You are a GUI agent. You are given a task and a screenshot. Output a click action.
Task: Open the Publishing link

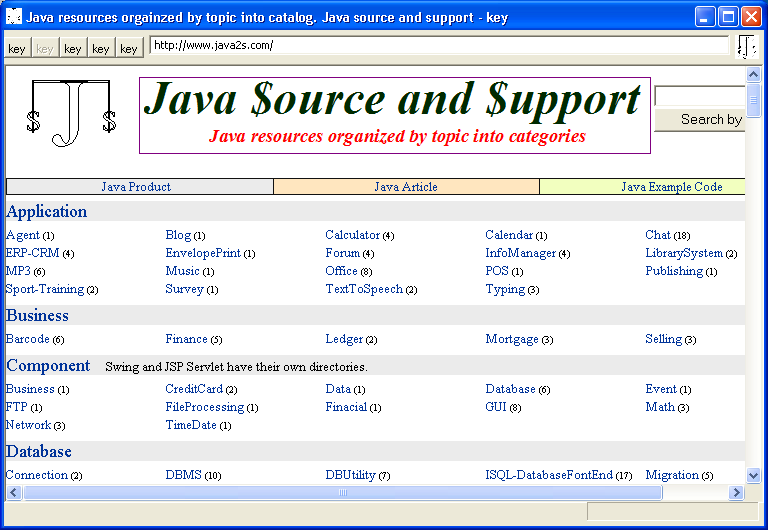click(x=674, y=271)
